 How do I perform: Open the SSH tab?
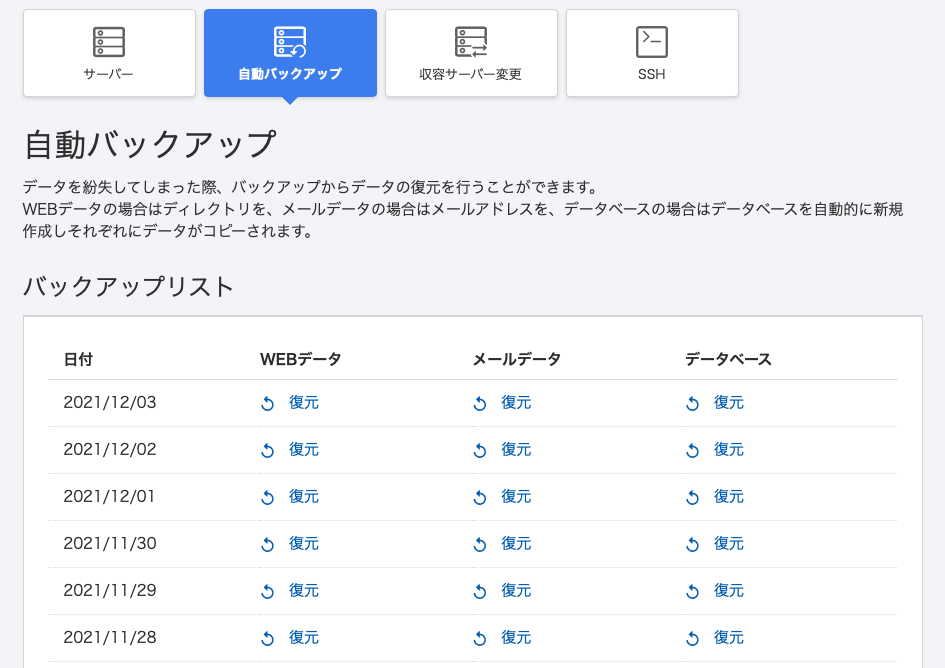tap(652, 53)
